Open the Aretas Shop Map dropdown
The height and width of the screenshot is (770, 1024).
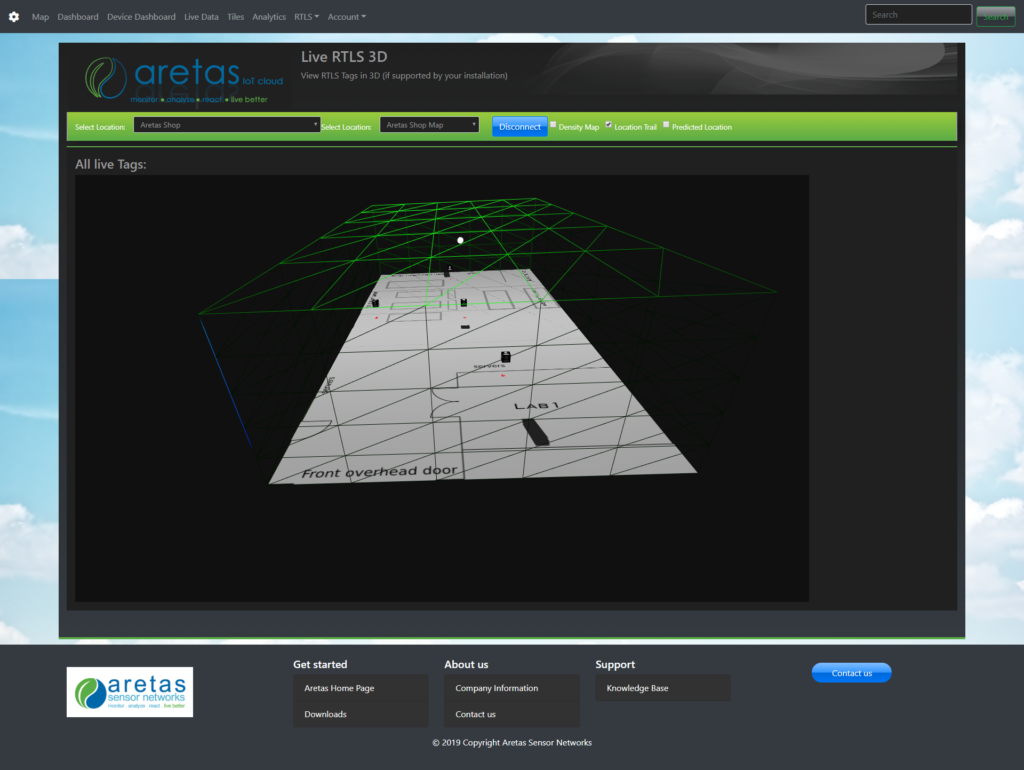coord(429,125)
